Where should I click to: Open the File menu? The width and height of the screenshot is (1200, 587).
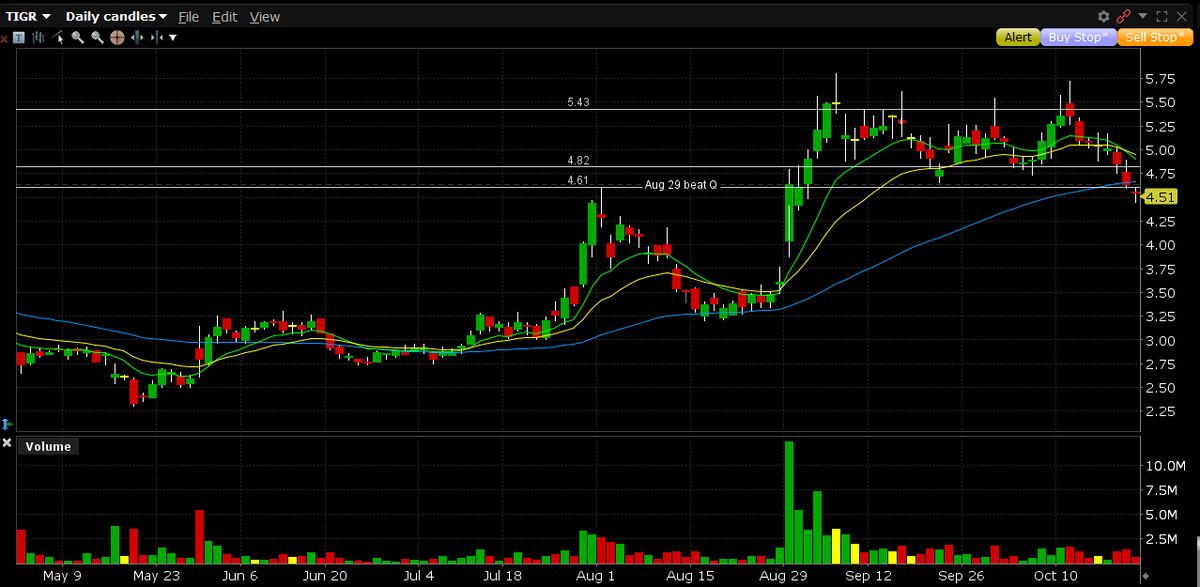pos(188,17)
